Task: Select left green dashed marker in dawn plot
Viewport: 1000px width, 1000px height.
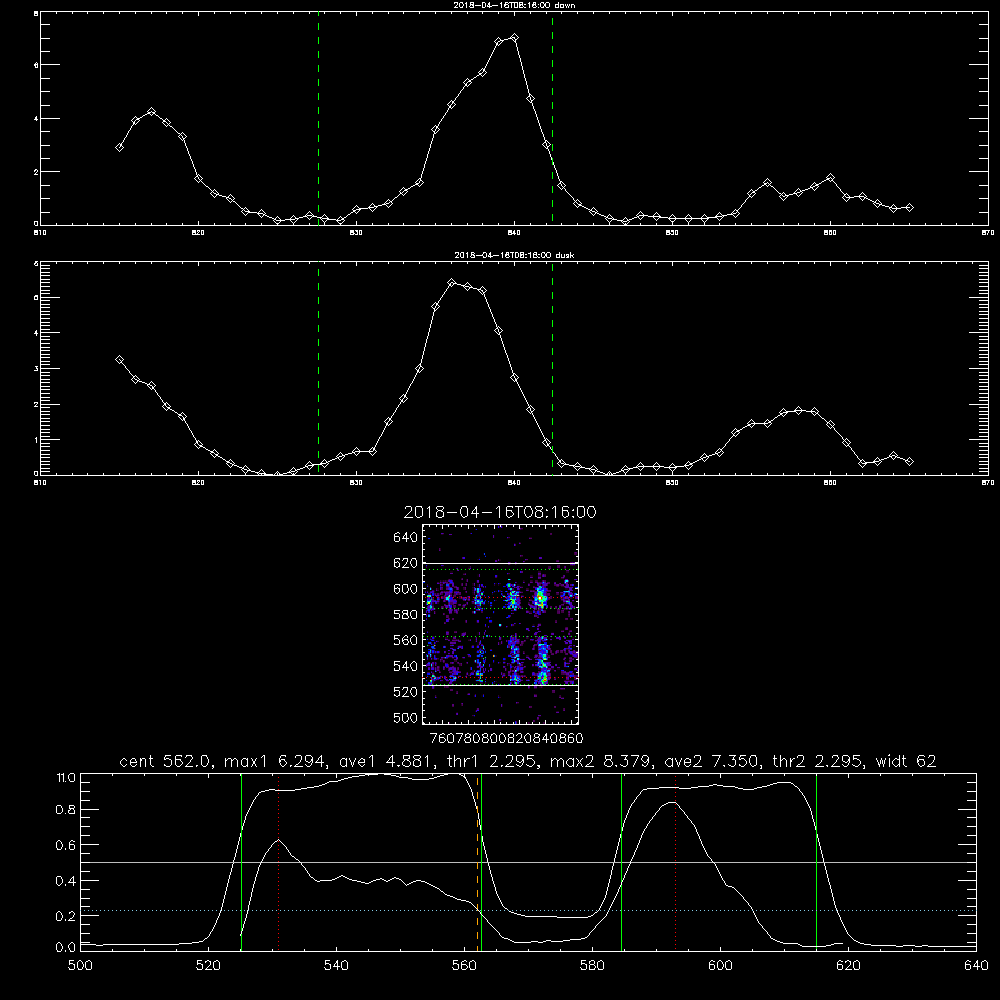Action: (x=318, y=119)
